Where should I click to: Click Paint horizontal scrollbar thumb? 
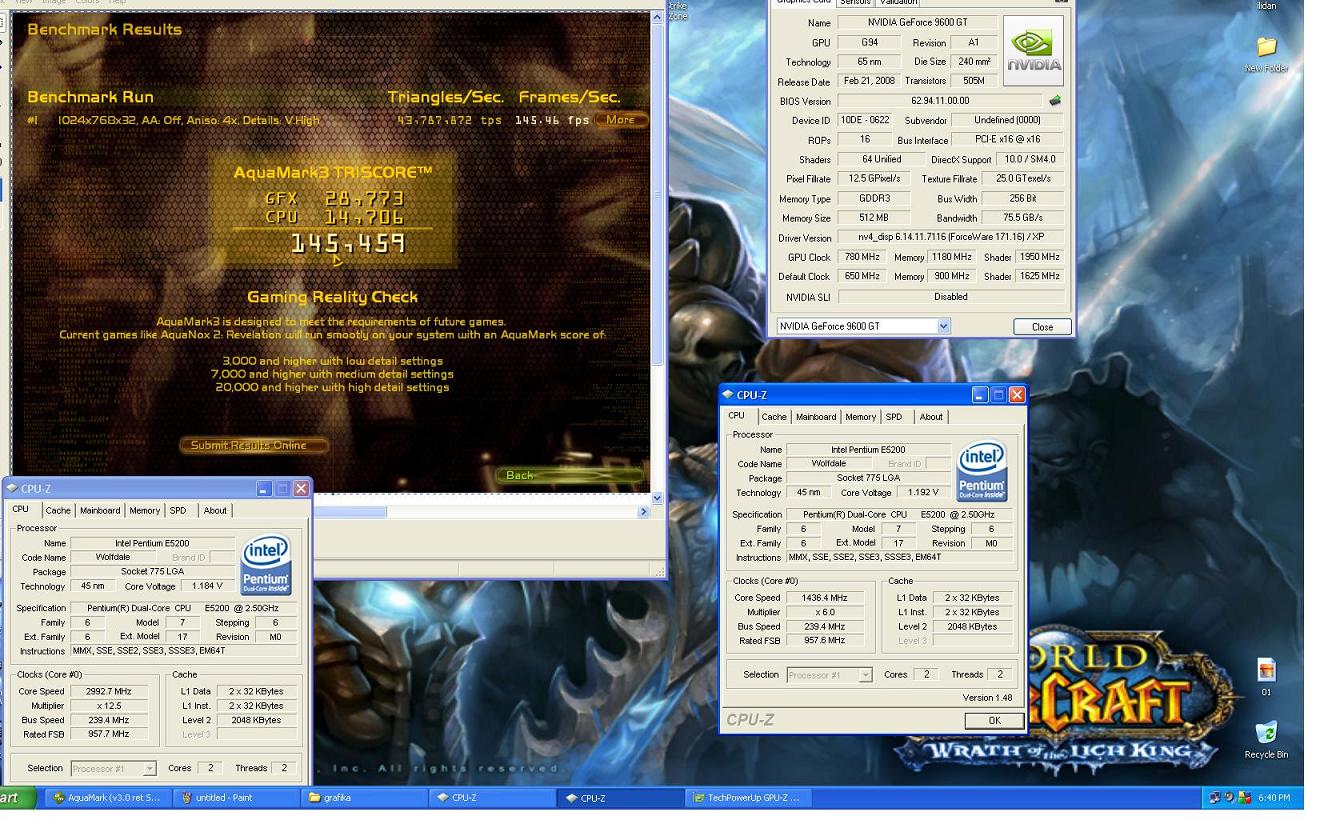click(351, 512)
